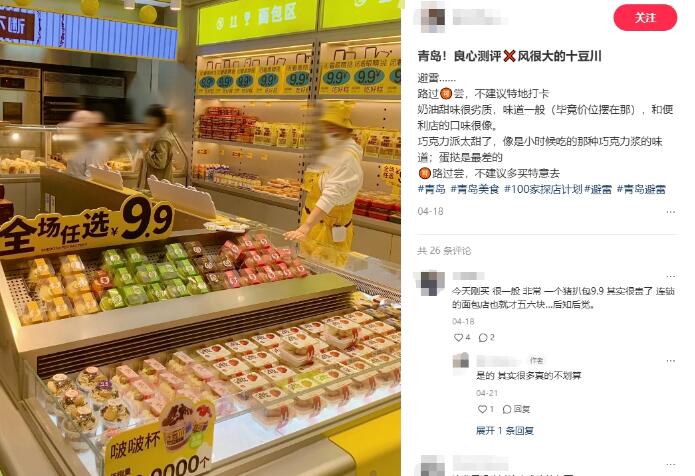Open the third comment's three-dot menu
The width and height of the screenshot is (695, 476).
[x=671, y=464]
